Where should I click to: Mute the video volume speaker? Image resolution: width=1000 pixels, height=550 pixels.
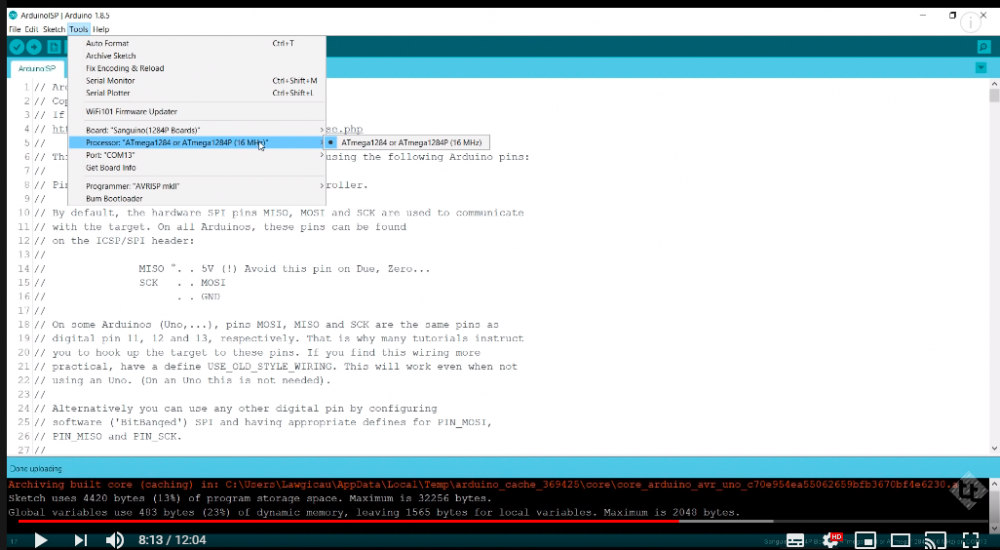pyautogui.click(x=114, y=540)
